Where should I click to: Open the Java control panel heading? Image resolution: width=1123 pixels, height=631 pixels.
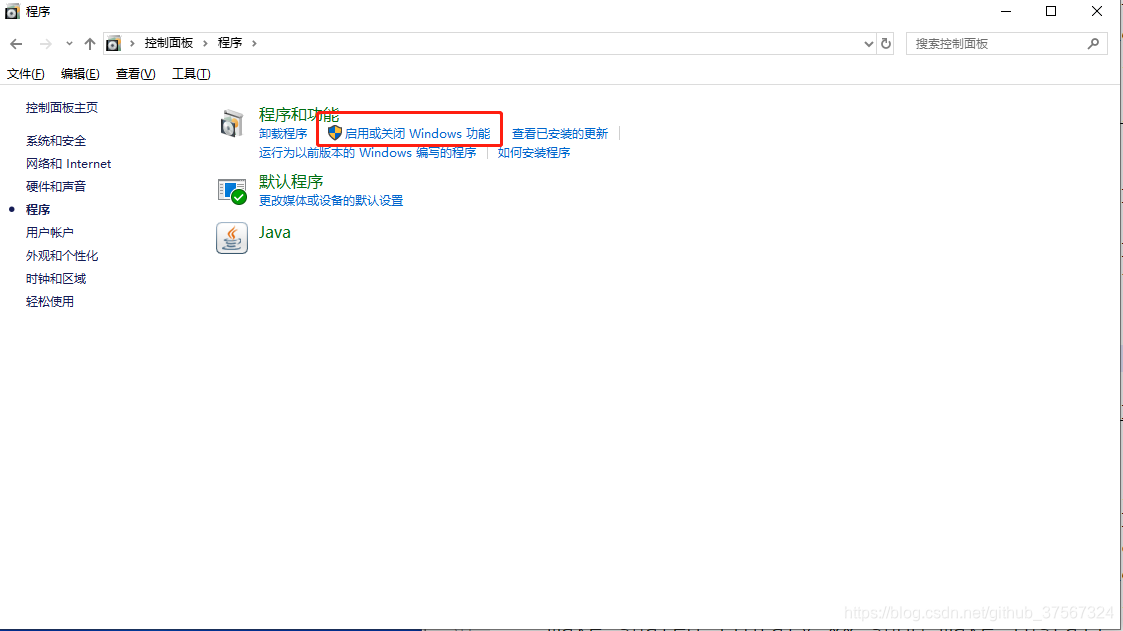point(274,232)
